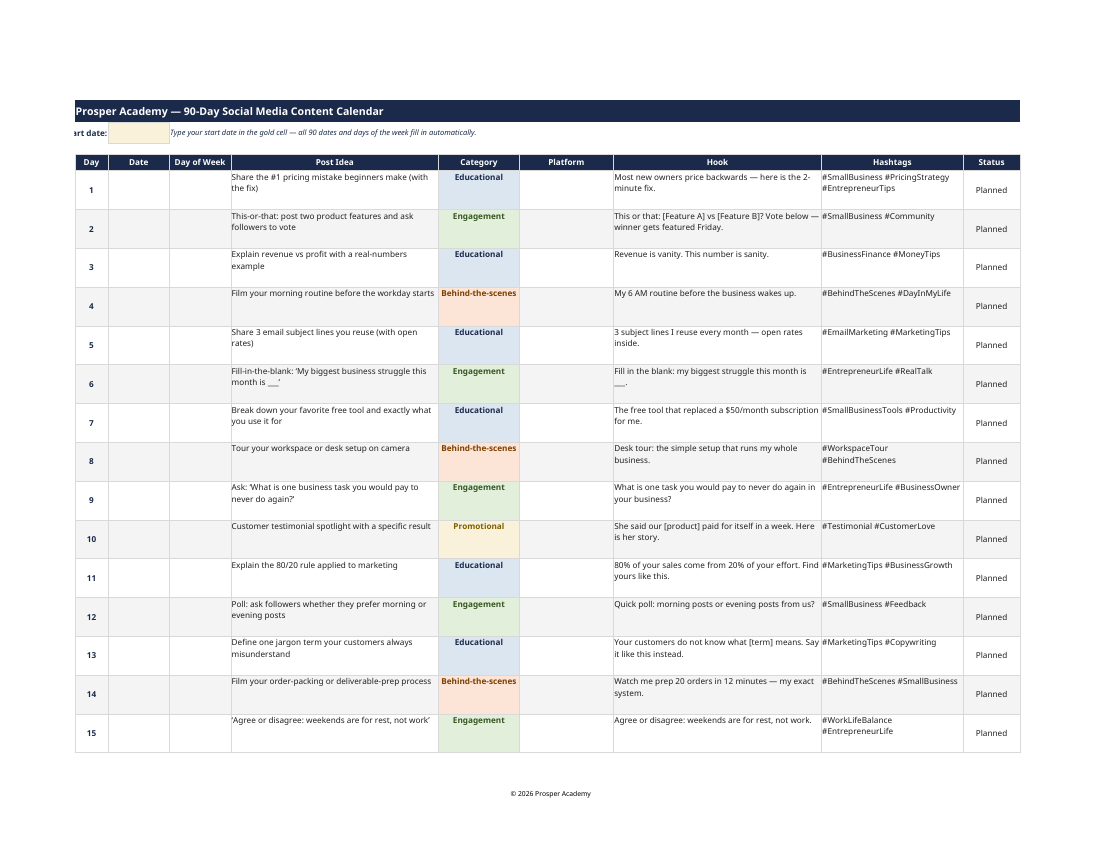The height and width of the screenshot is (850, 1100).
Task: Select hashtags '#EmailMarketing #MarketingTips'
Action: 886,332
